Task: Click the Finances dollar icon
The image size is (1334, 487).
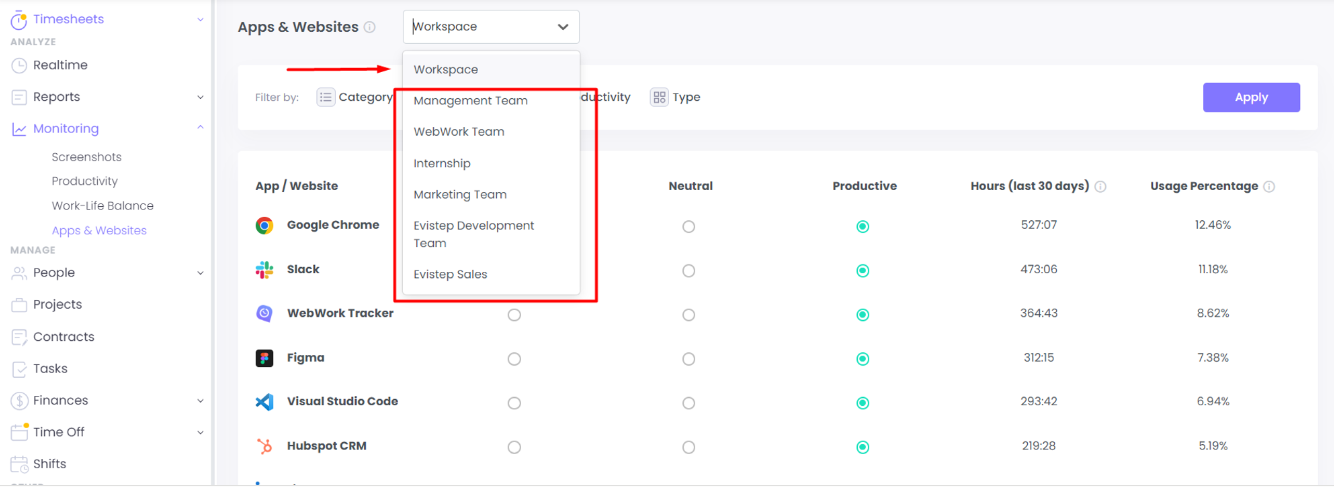Action: [19, 401]
